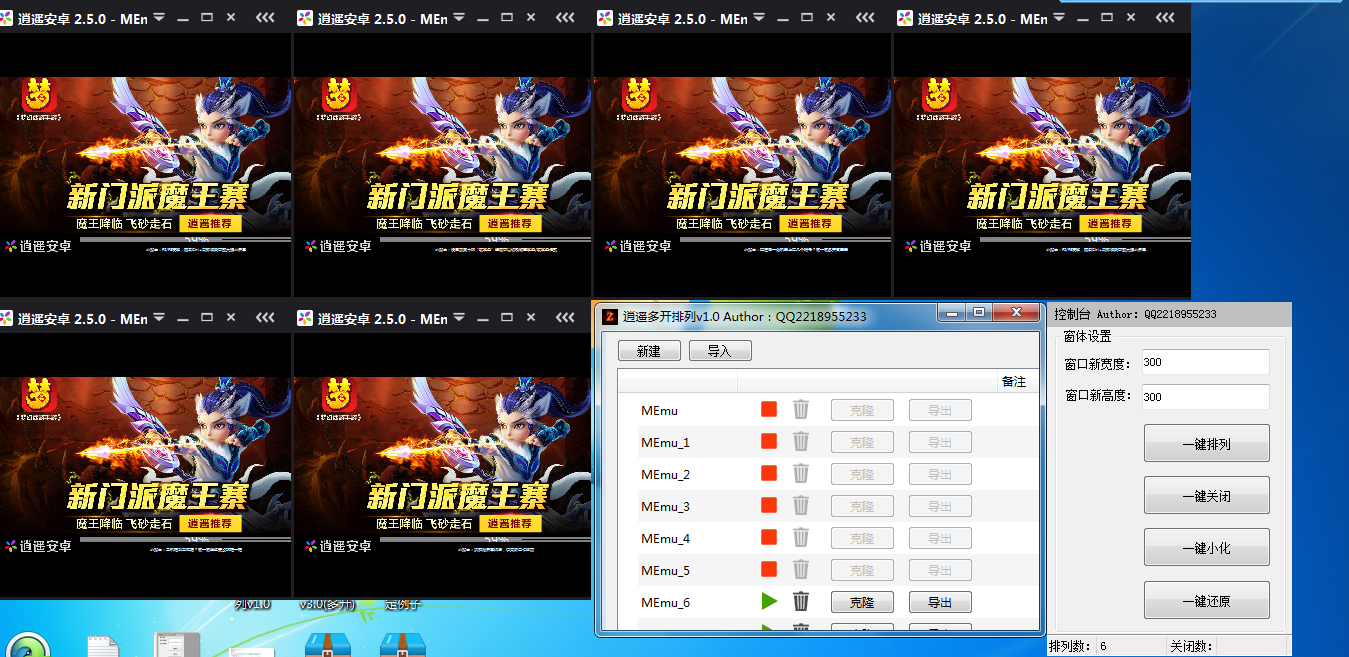Click the delete icon for MEmu_2
1349x657 pixels.
[801, 473]
